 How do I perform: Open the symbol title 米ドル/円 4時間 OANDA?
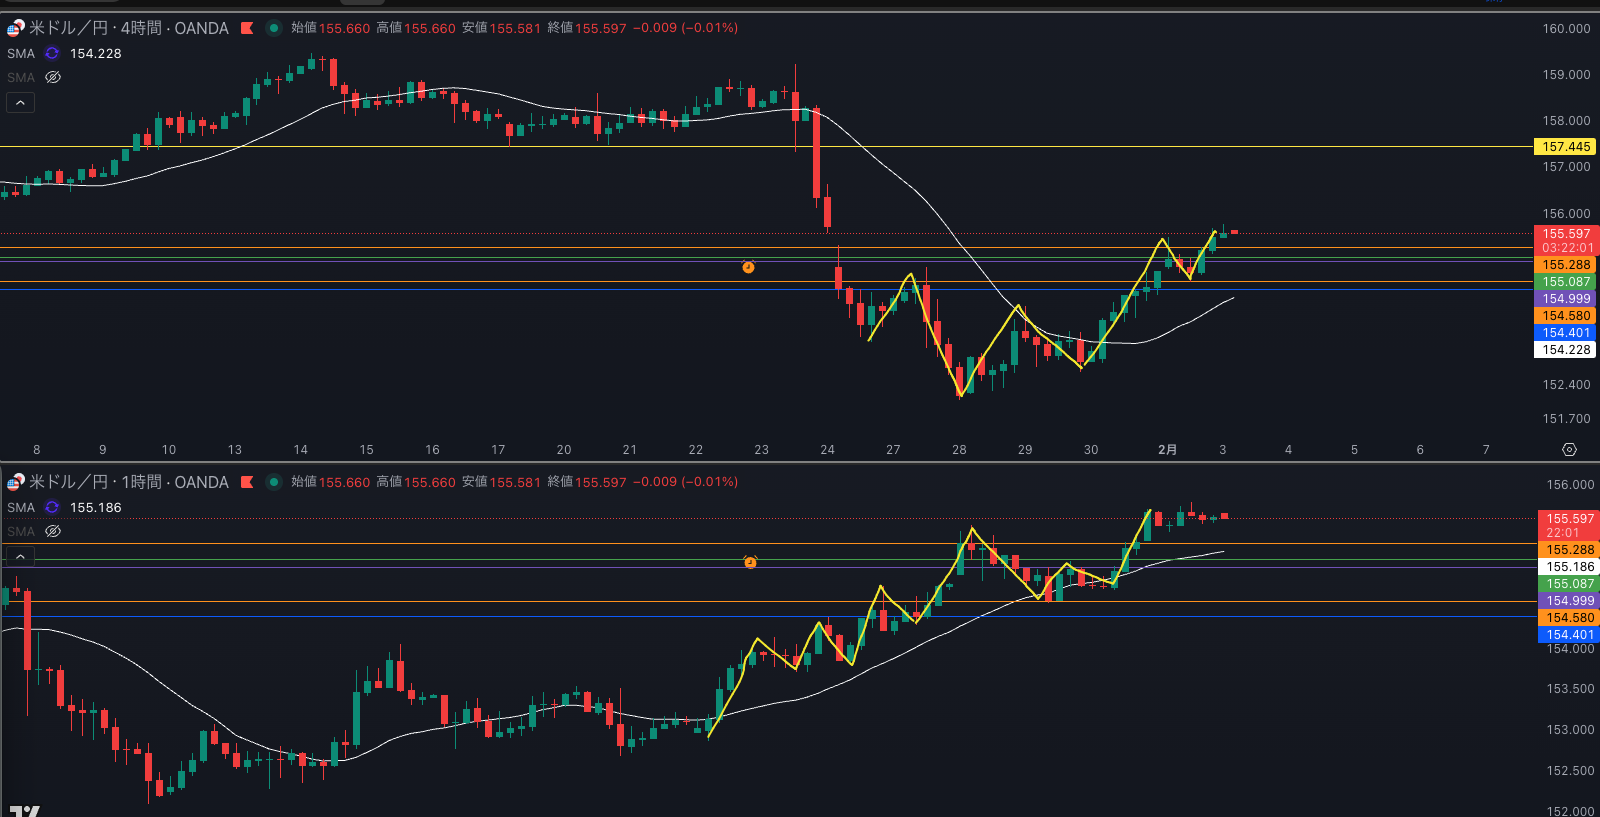point(128,28)
